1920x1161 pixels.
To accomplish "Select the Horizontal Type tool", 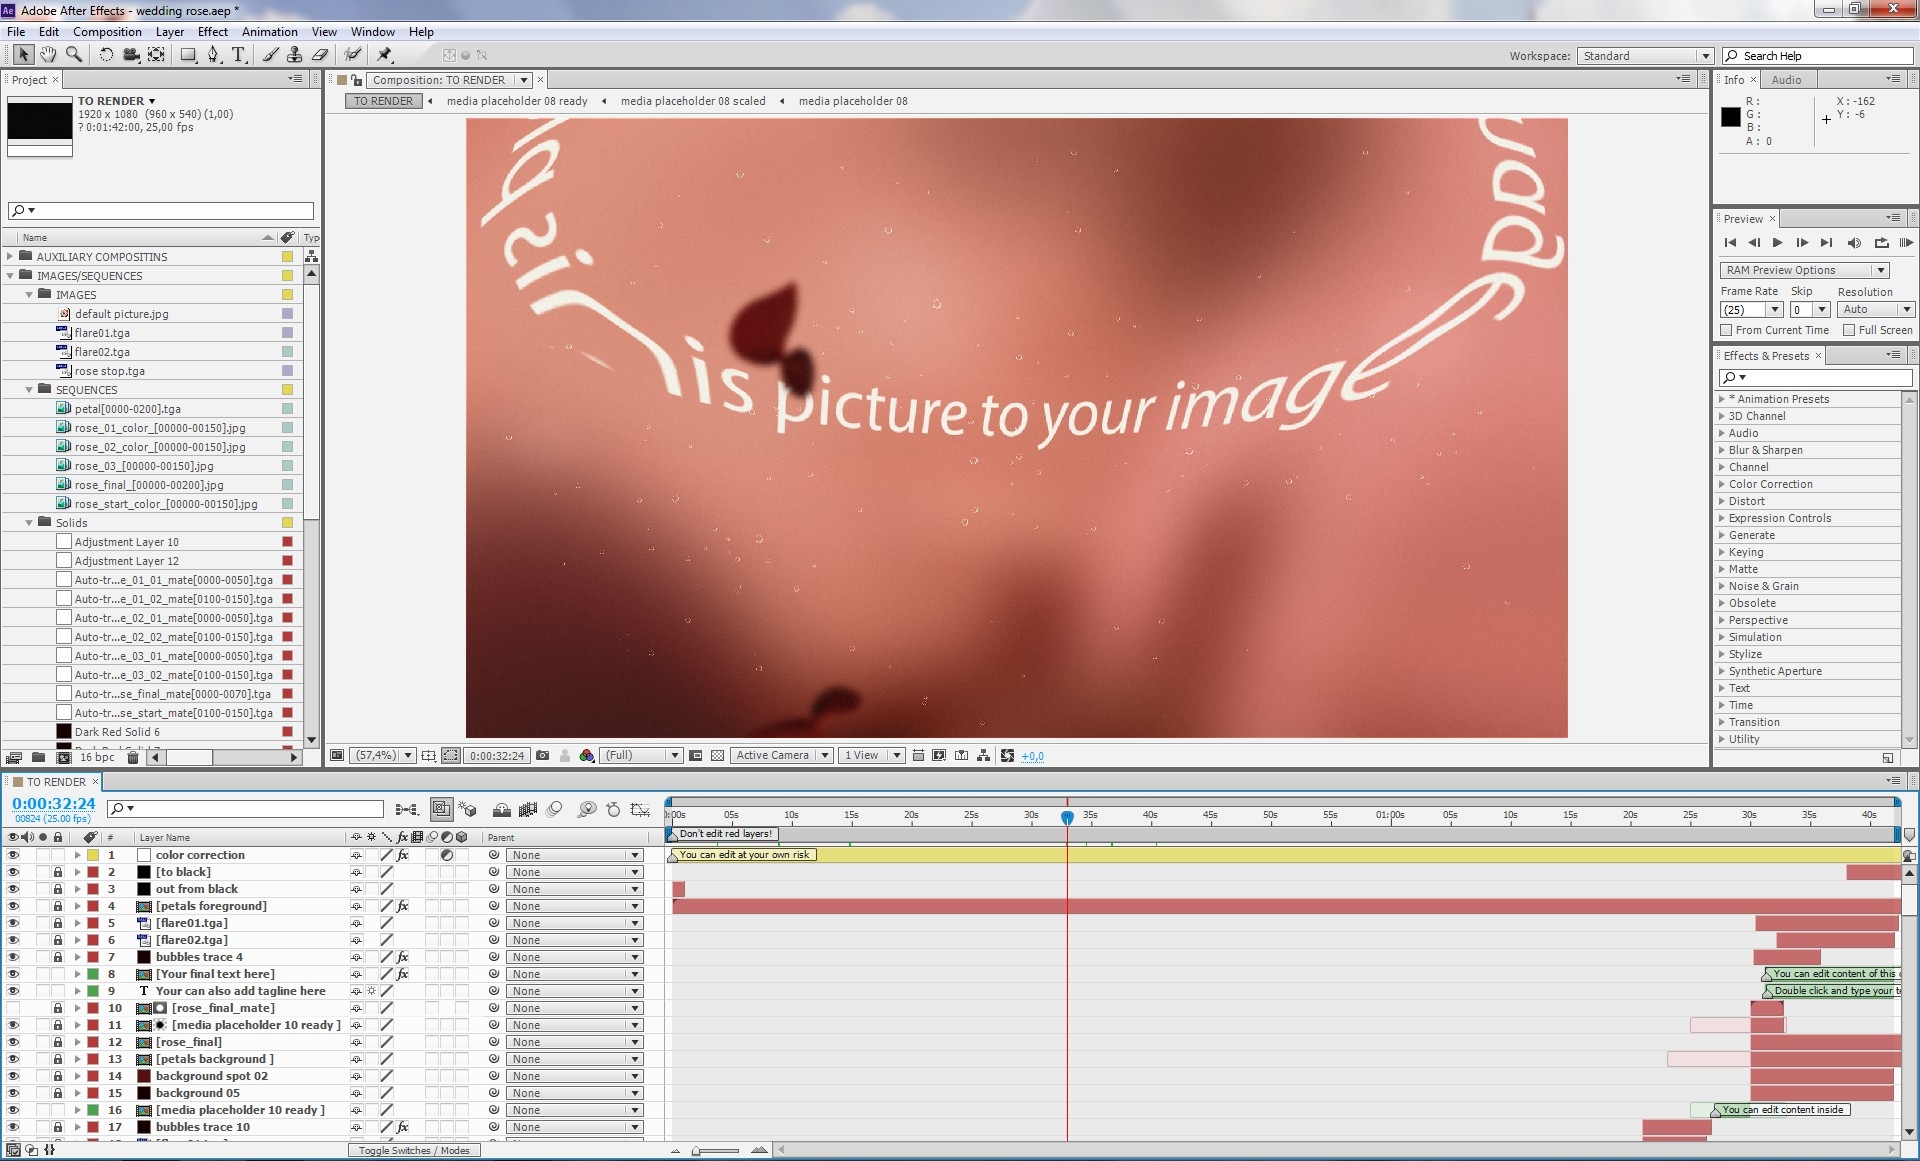I will click(238, 55).
